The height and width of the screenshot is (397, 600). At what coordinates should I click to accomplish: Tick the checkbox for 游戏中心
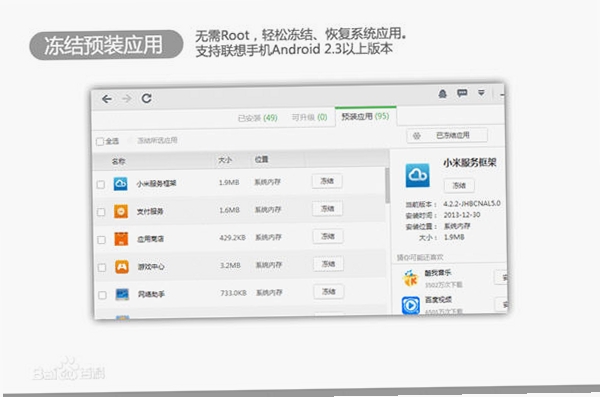102,268
